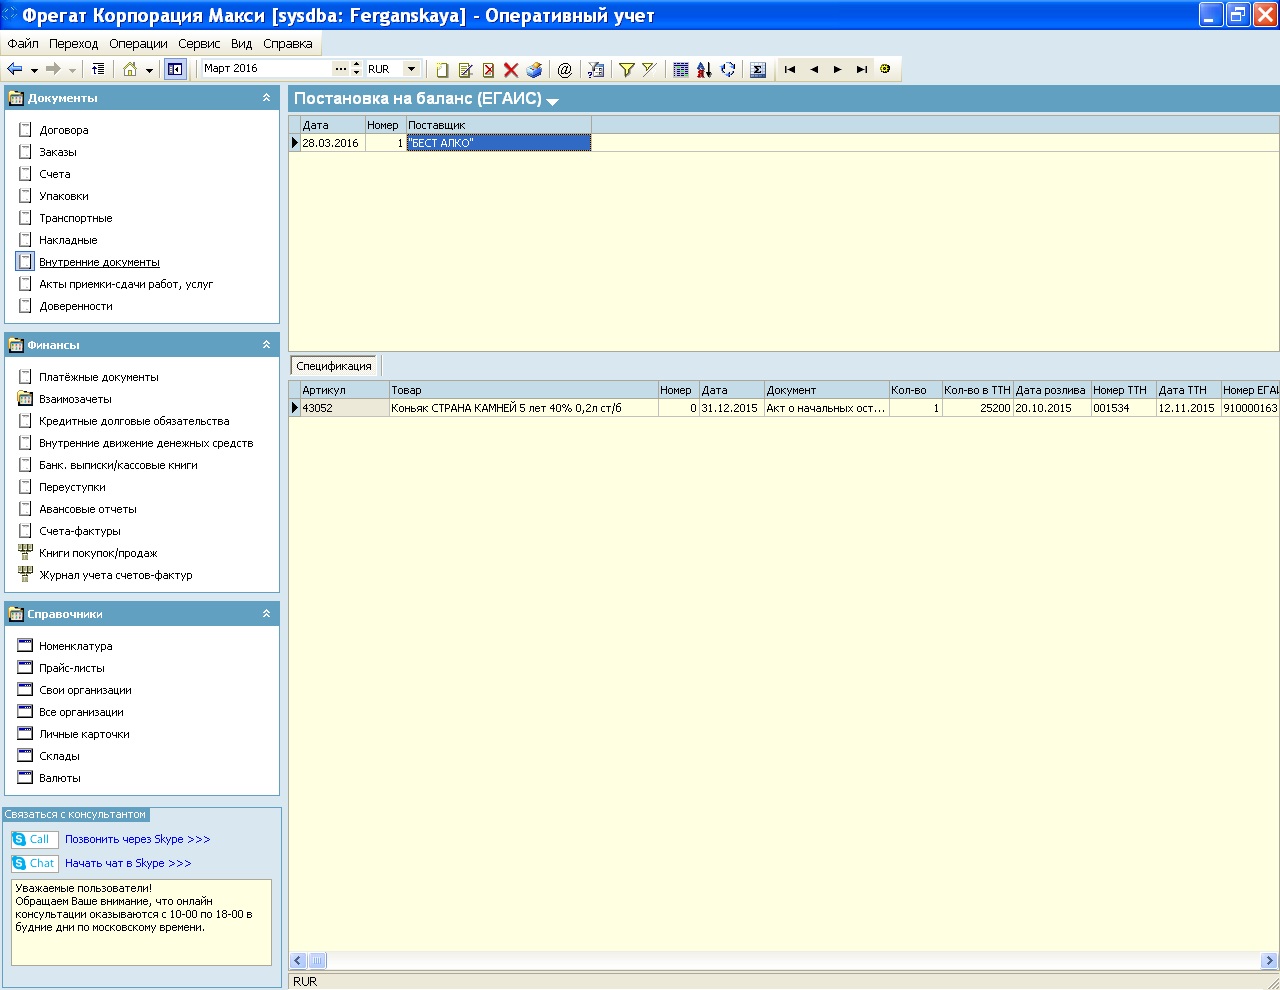1280x990 pixels.
Task: Open the RUR currency dropdown
Action: pyautogui.click(x=411, y=69)
